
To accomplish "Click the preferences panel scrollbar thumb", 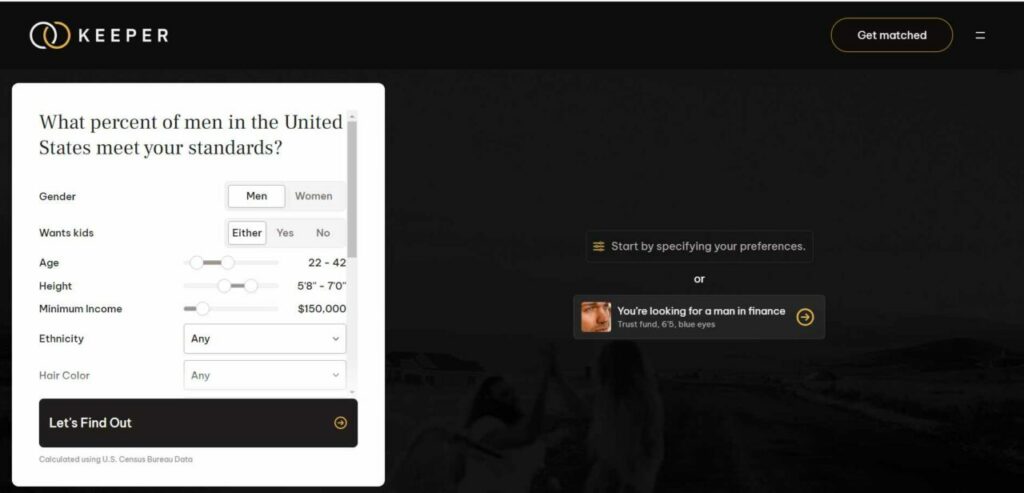I will point(353,189).
